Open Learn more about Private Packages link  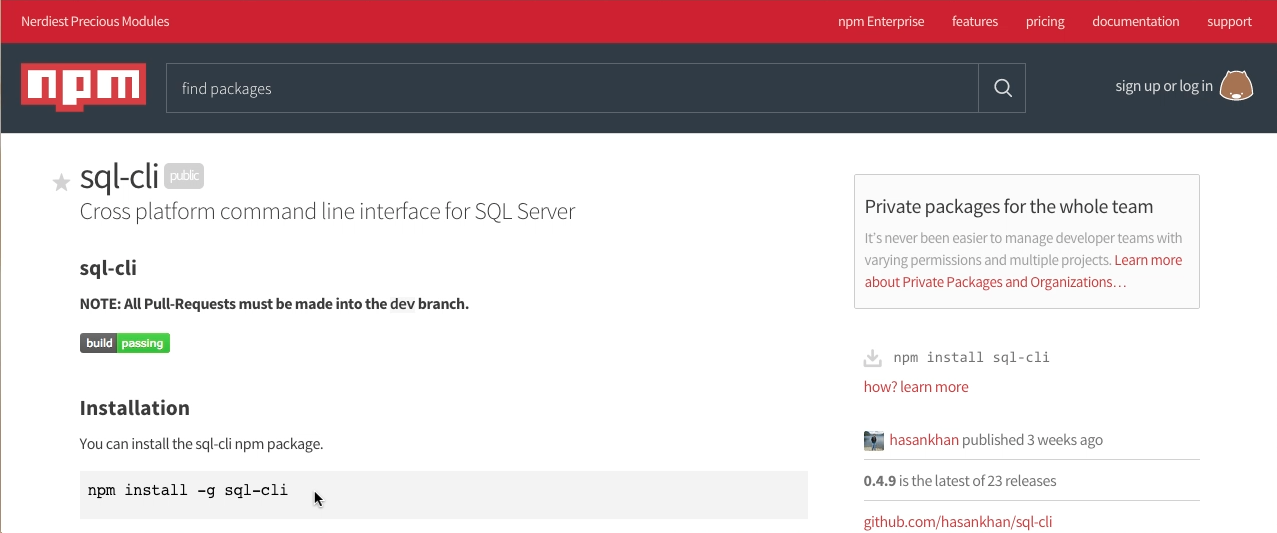click(x=1023, y=271)
